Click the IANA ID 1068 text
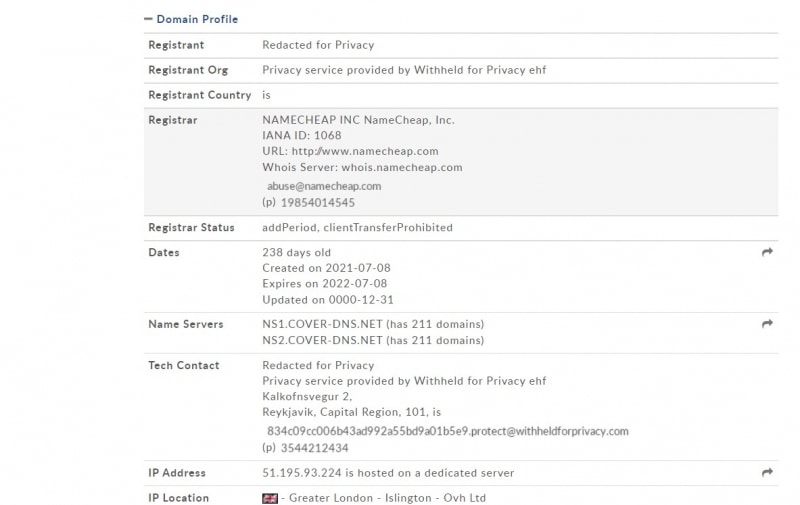 point(301,136)
